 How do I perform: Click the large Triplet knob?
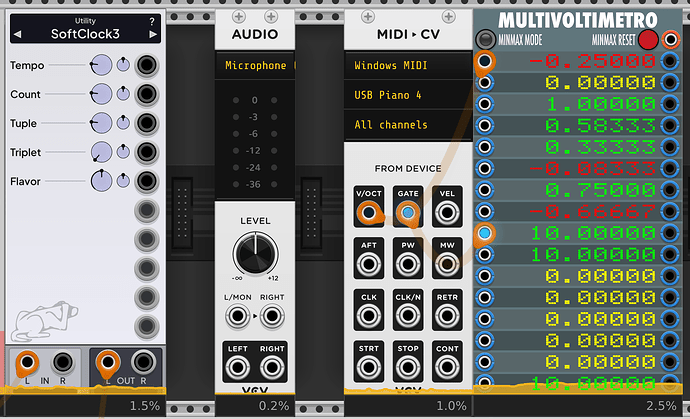click(x=101, y=152)
